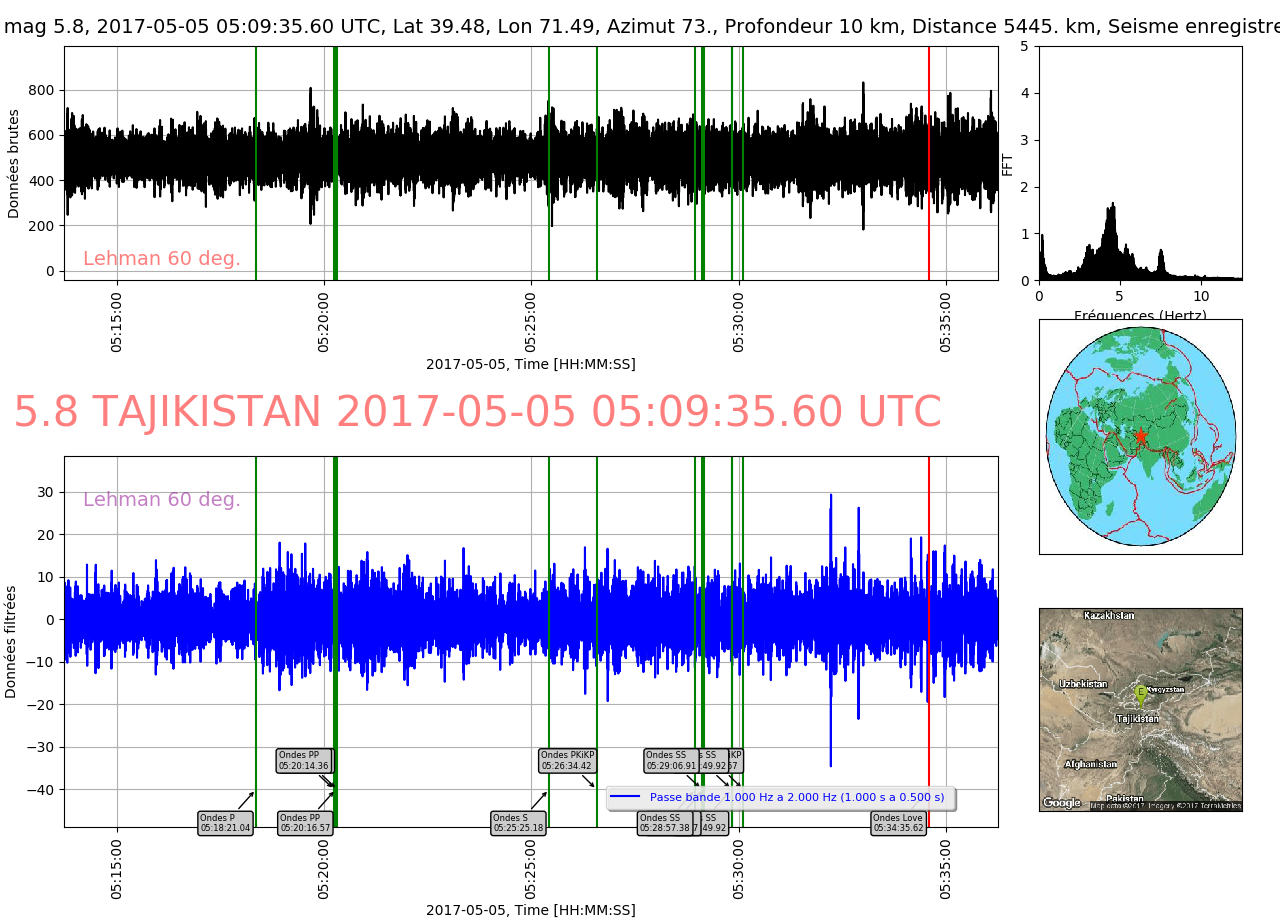Select the Ondes P 05:18:21.04 label

click(x=225, y=823)
